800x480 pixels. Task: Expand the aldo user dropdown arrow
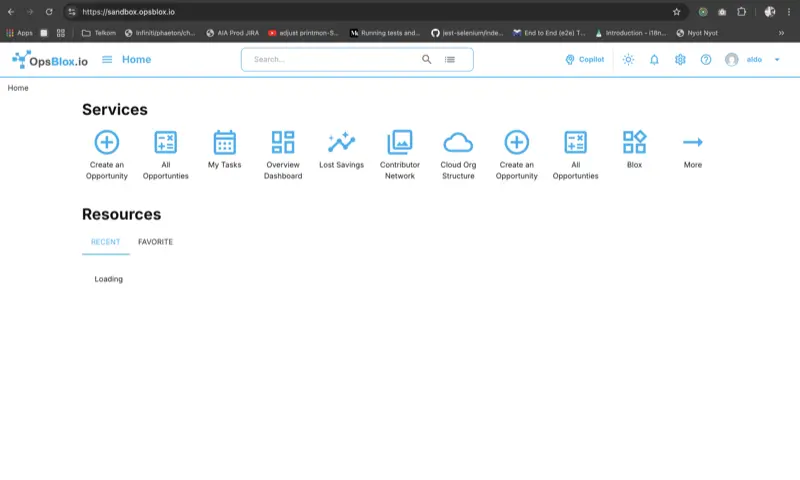777,60
